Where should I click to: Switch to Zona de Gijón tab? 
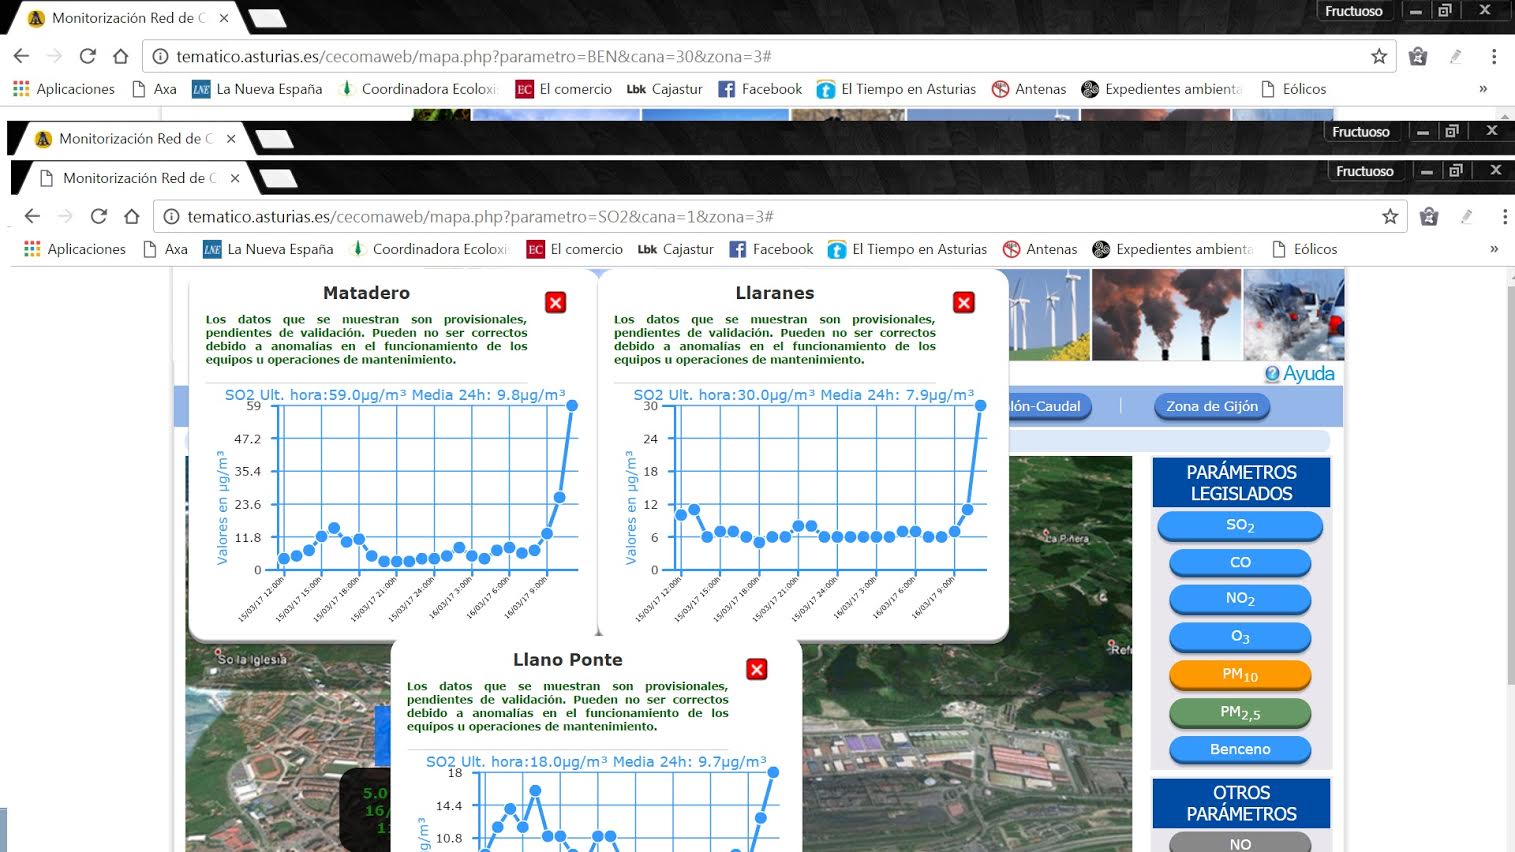pos(1212,406)
